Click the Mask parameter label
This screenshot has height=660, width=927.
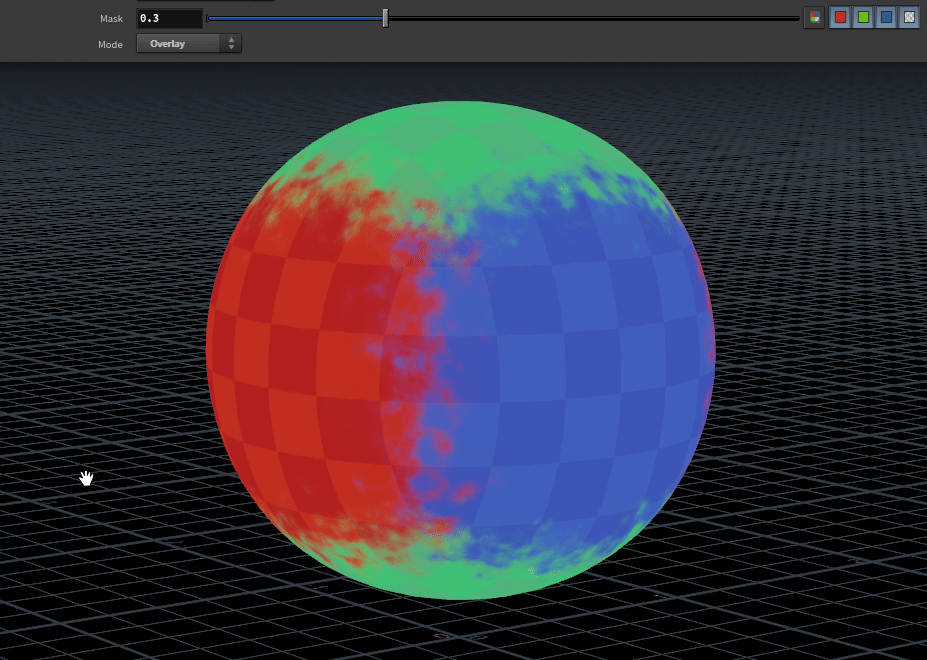[x=111, y=19]
